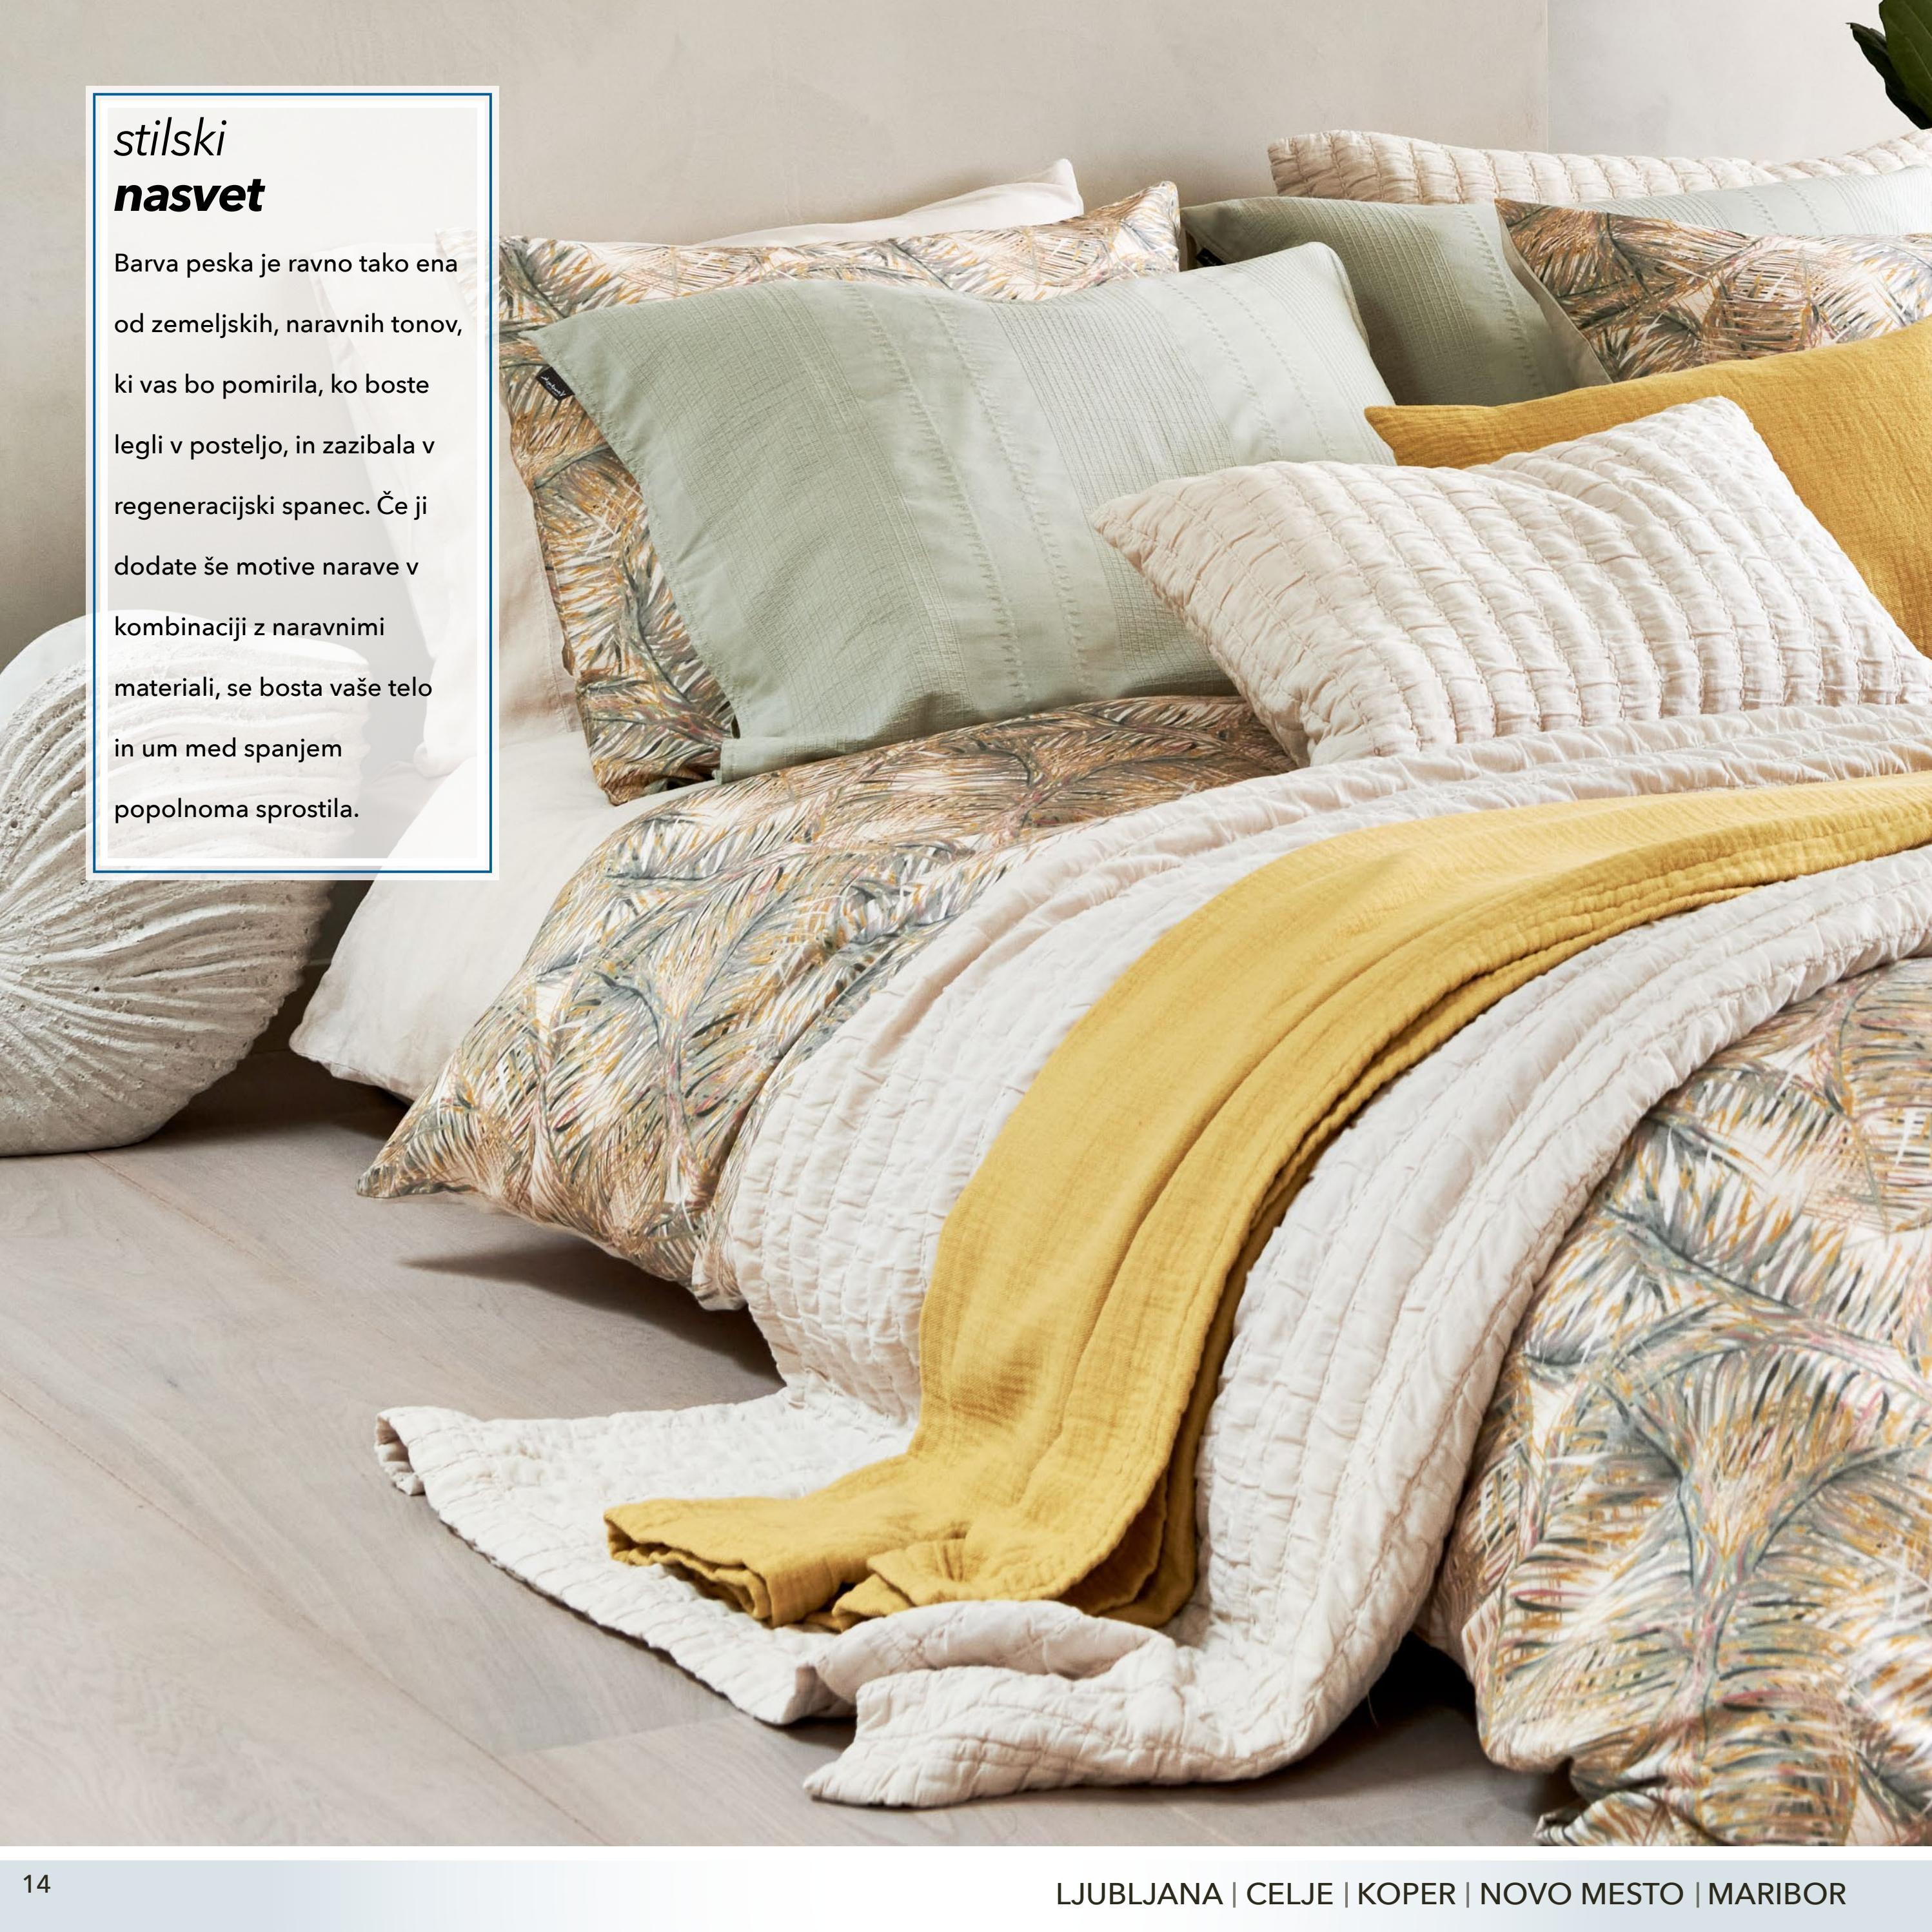Click the MARIBOR store location
The height and width of the screenshot is (1932, 1932).
(x=1776, y=1893)
